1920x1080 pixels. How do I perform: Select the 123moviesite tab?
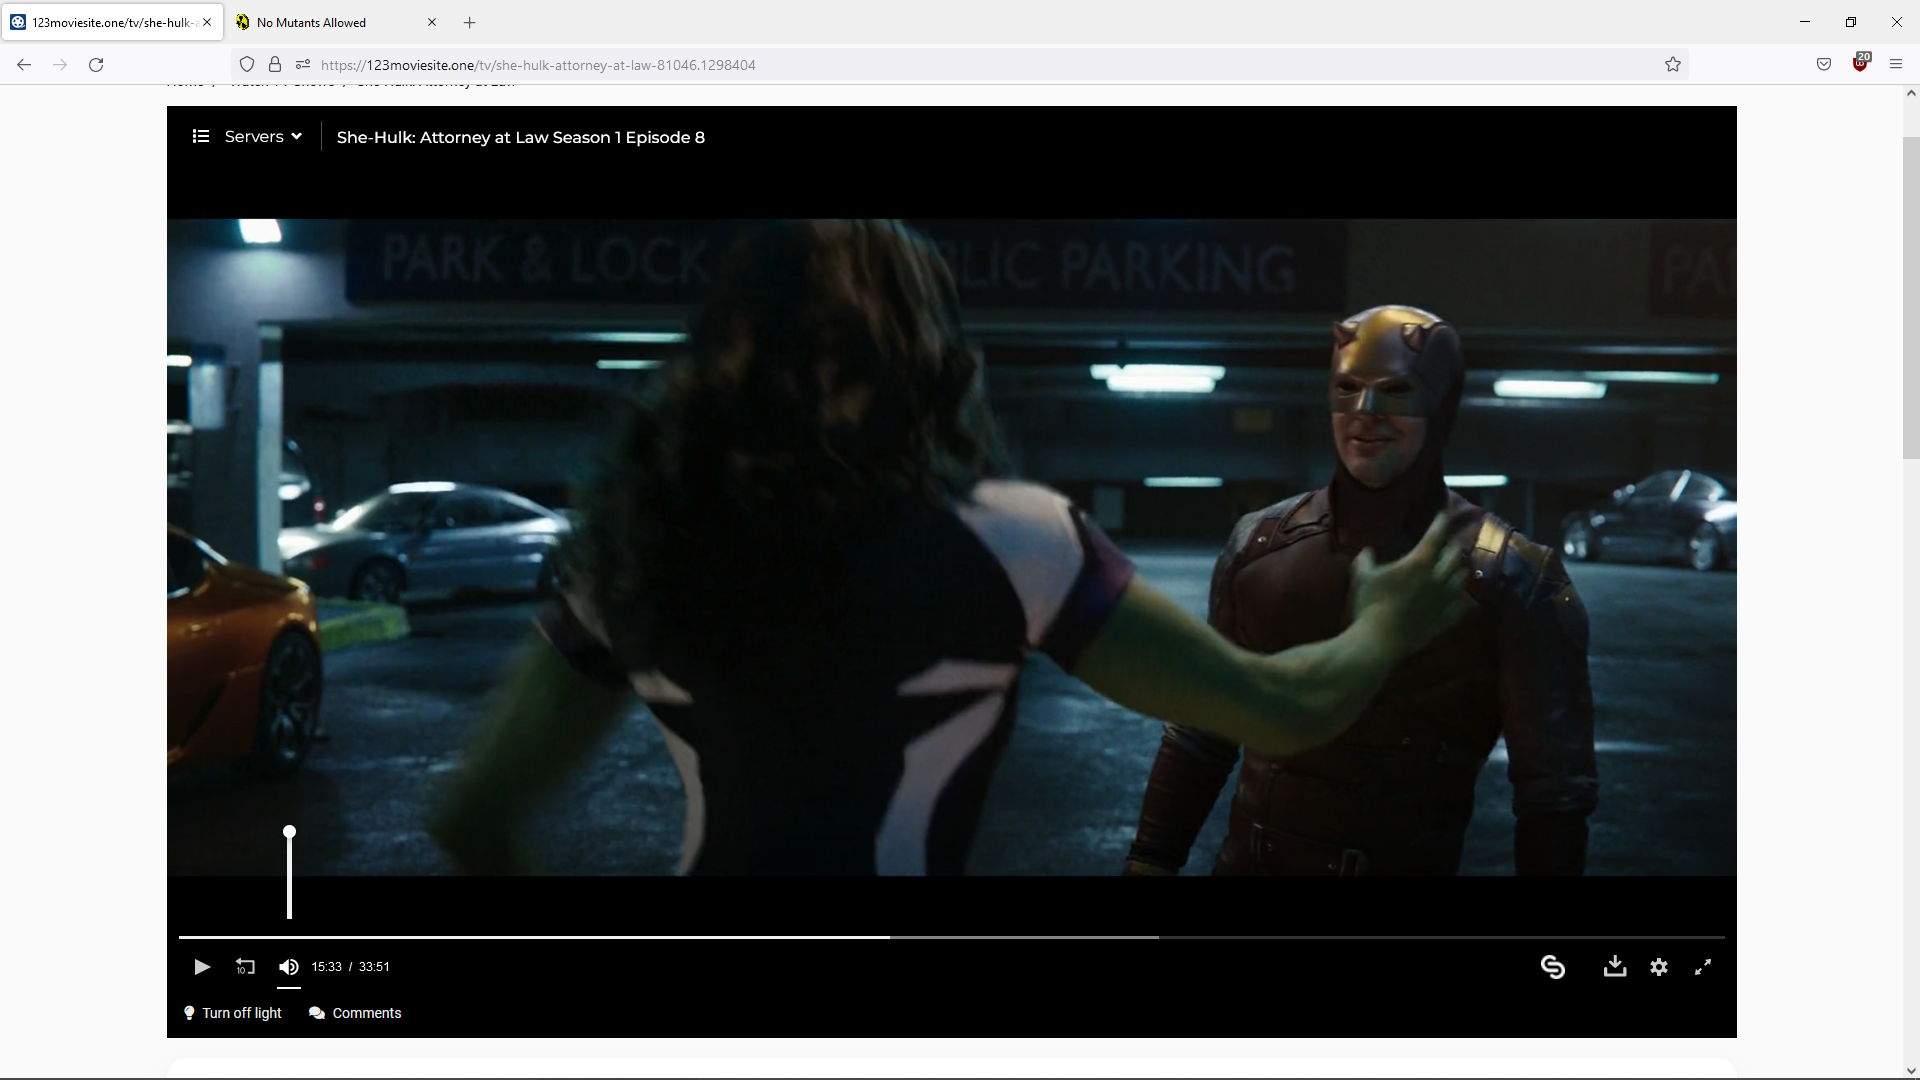click(x=112, y=22)
